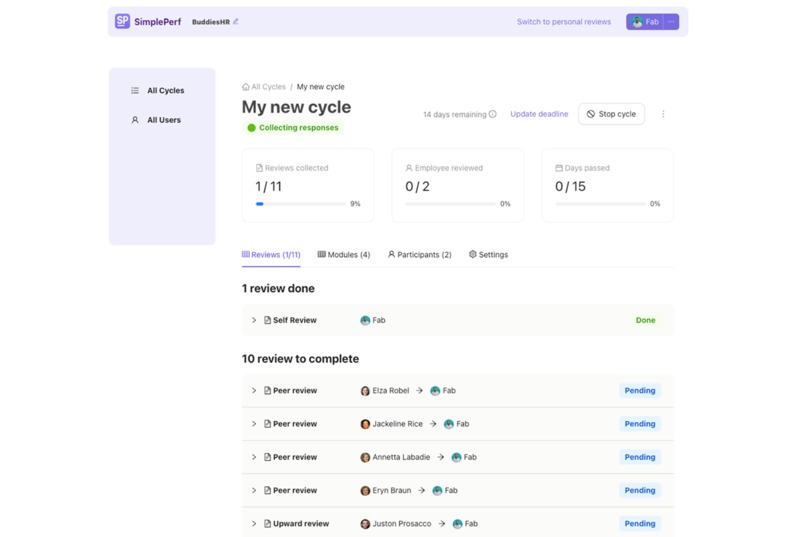Screen dimensions: 806x537
Task: Expand the Self Review row
Action: (254, 320)
